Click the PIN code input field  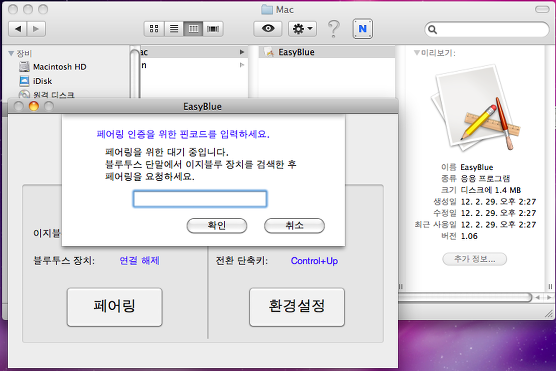[x=200, y=199]
